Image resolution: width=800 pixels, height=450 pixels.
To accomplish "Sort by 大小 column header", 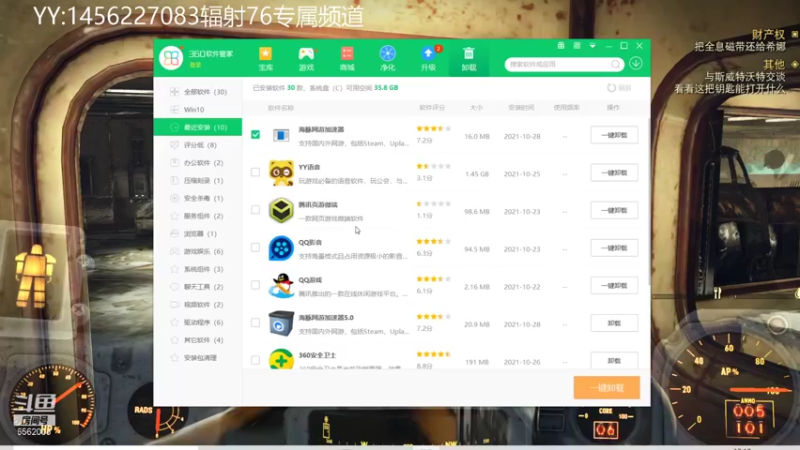I will click(x=476, y=108).
